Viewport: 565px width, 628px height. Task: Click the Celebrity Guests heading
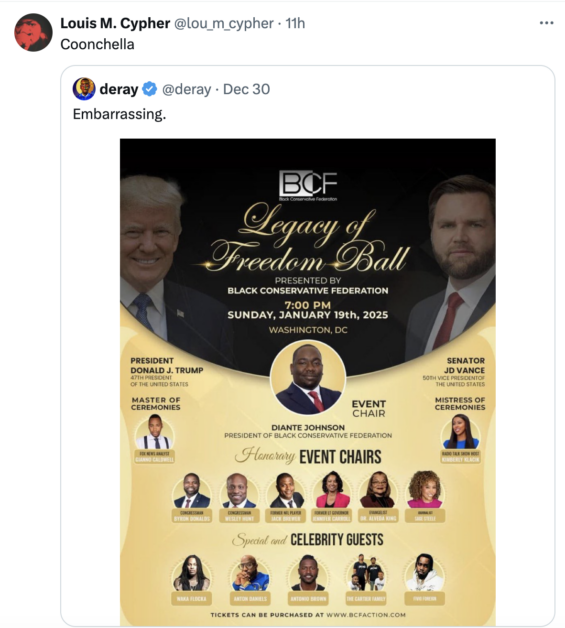pyautogui.click(x=308, y=539)
